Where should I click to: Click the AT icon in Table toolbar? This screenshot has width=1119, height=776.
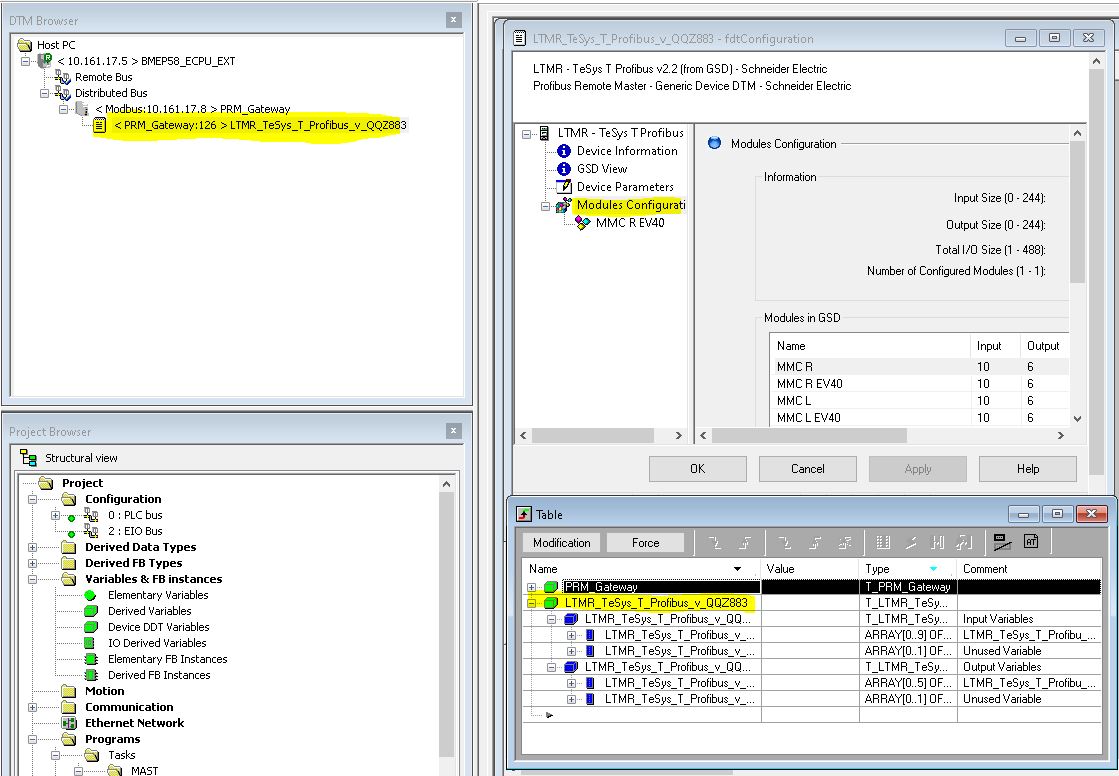click(x=1031, y=542)
